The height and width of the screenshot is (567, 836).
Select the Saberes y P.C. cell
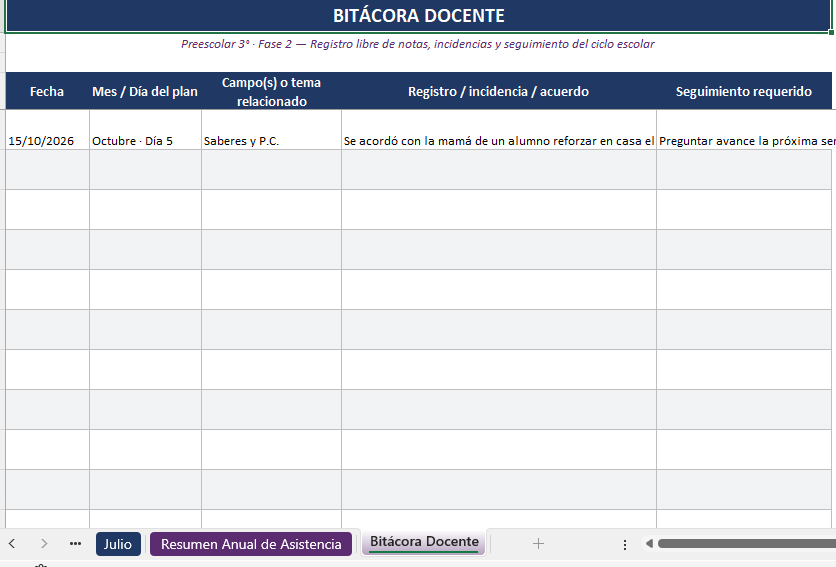click(271, 130)
